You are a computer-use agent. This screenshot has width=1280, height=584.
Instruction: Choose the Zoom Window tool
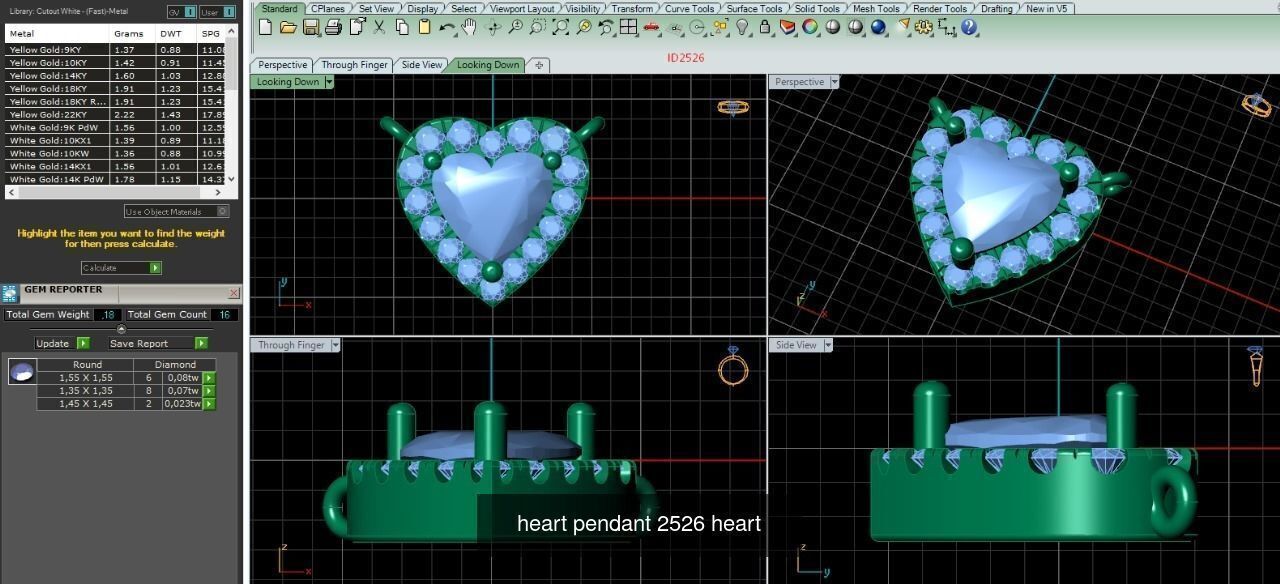[x=537, y=27]
